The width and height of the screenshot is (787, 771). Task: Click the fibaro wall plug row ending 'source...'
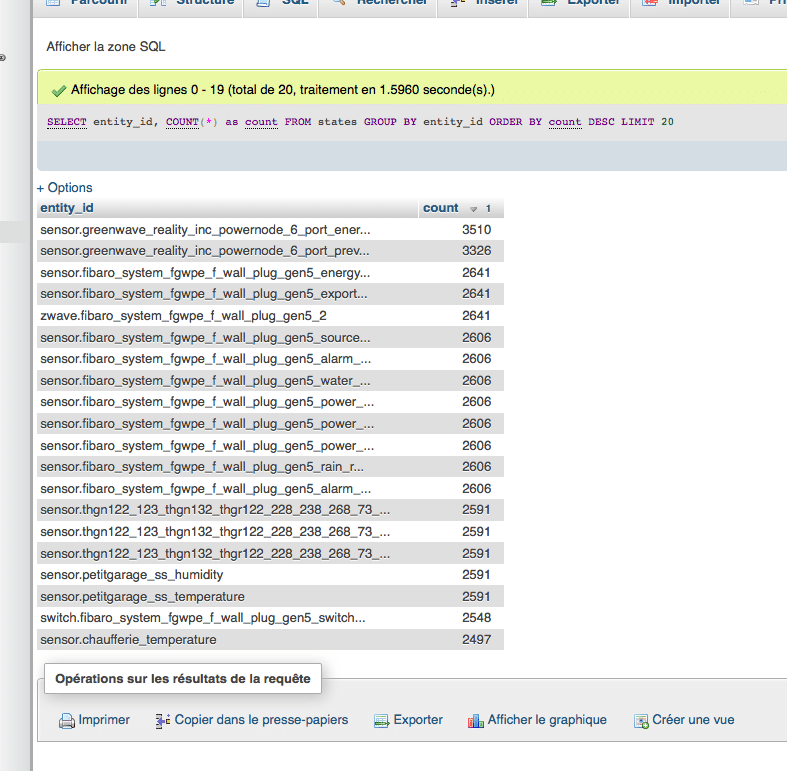coord(270,337)
